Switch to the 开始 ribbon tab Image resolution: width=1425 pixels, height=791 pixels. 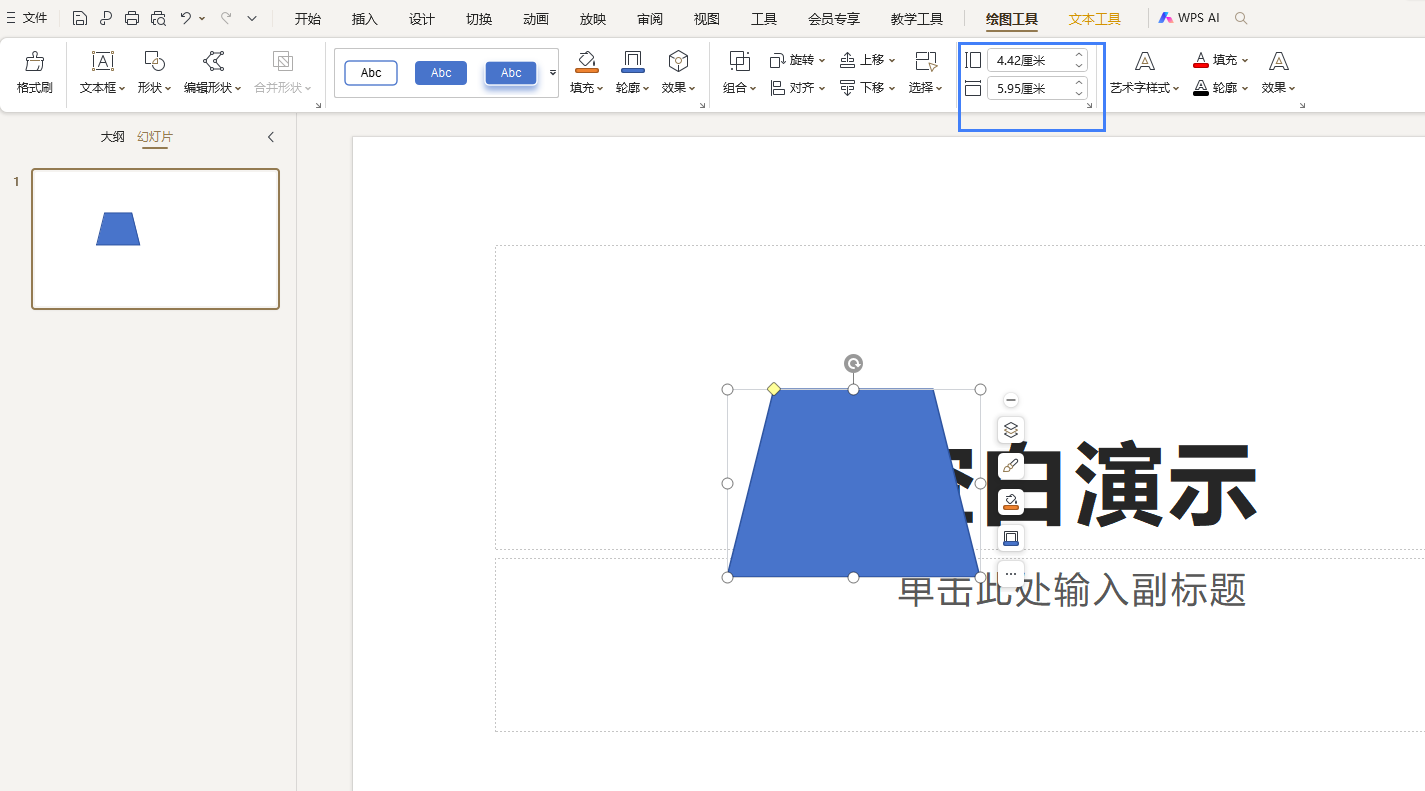(308, 19)
